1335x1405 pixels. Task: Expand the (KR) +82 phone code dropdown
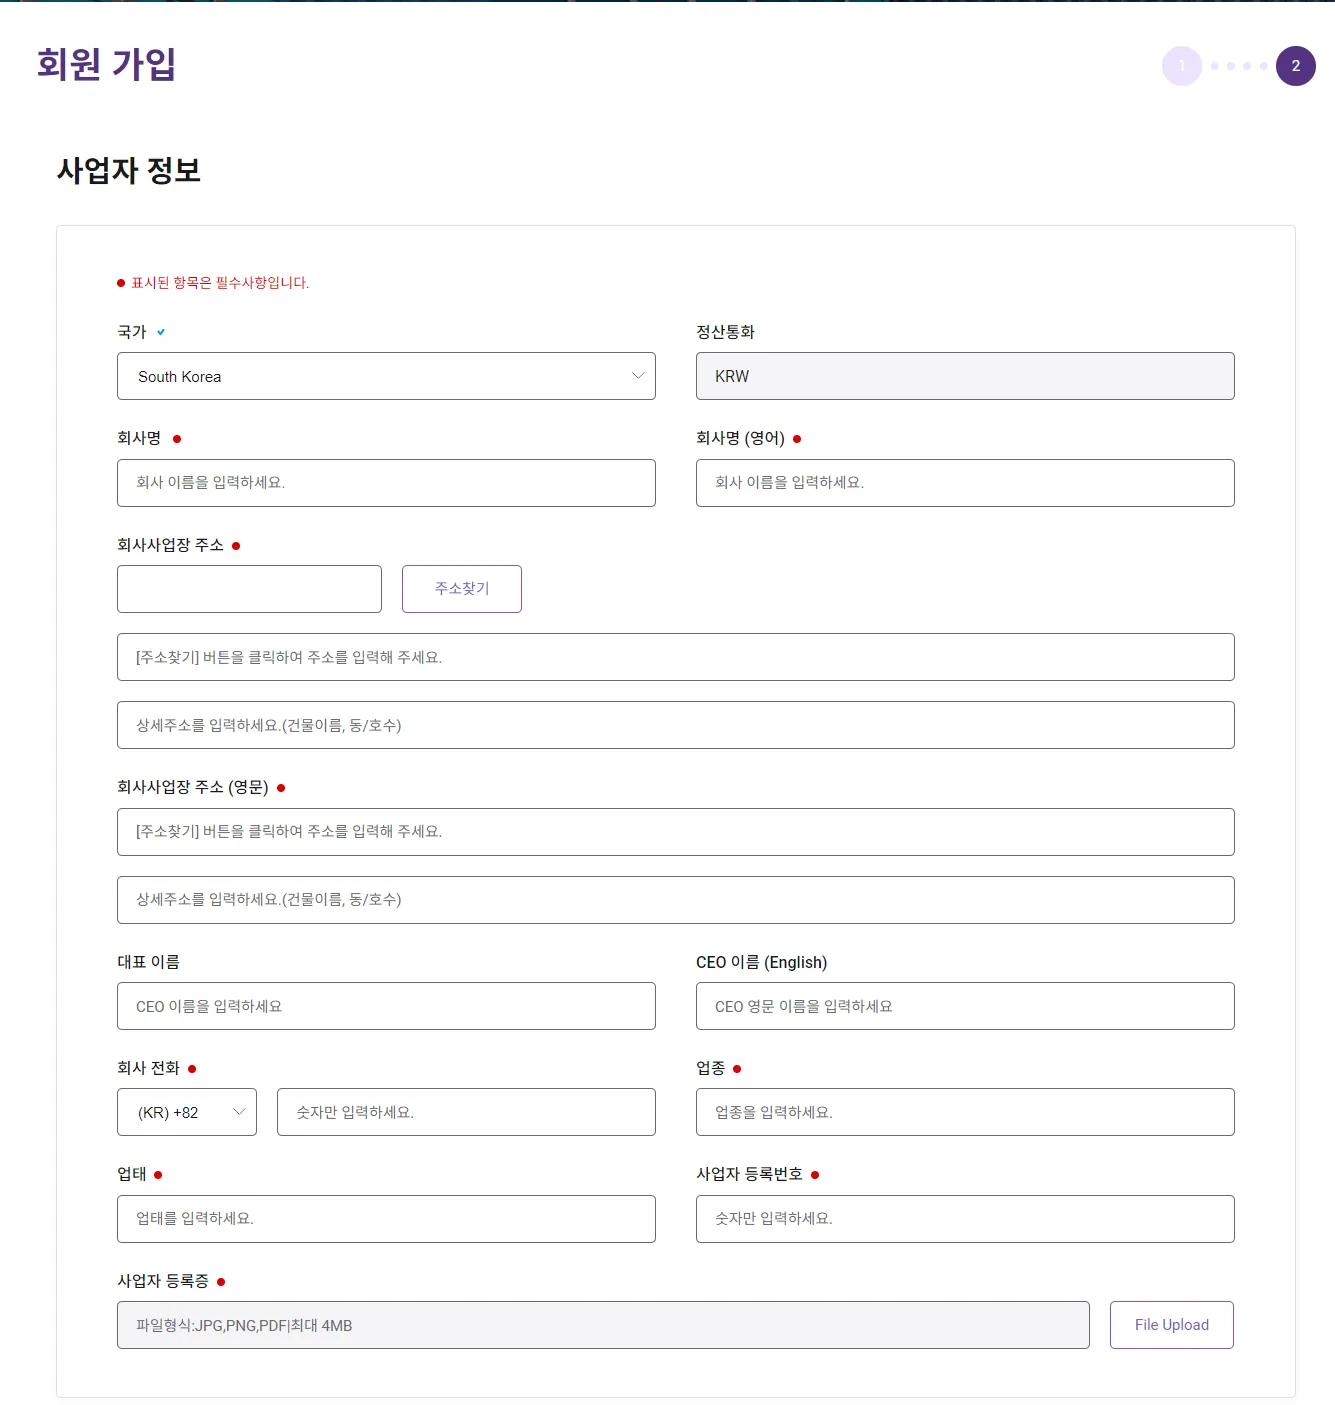click(187, 1112)
